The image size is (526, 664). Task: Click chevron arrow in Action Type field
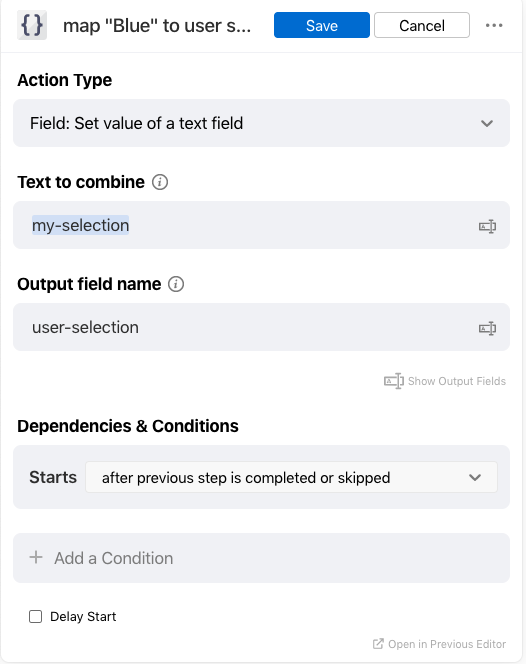(487, 123)
